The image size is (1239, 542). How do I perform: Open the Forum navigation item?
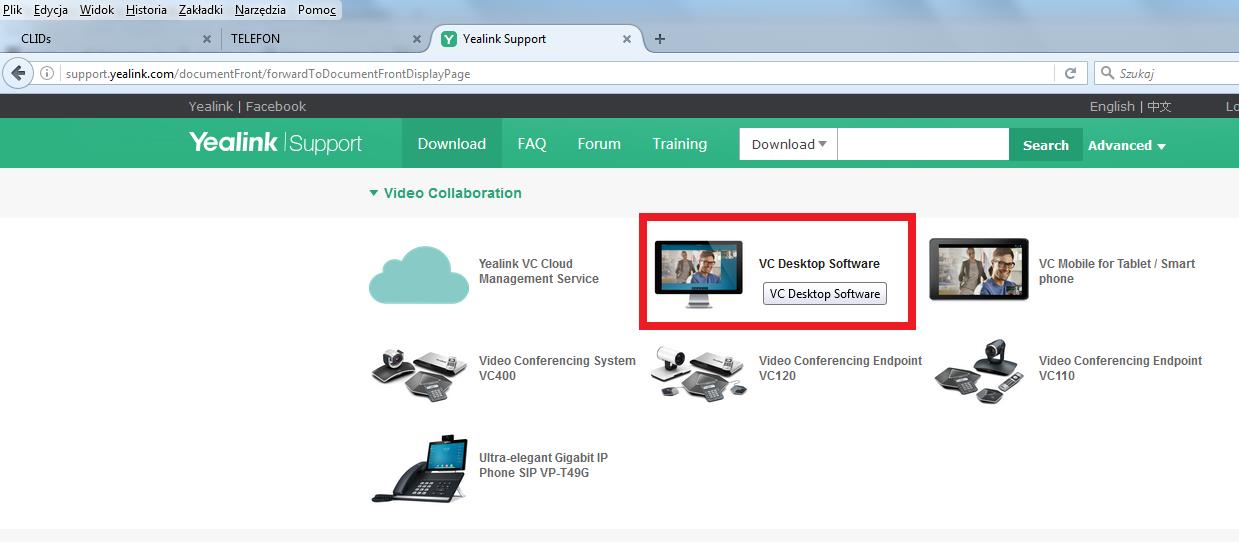tap(599, 143)
